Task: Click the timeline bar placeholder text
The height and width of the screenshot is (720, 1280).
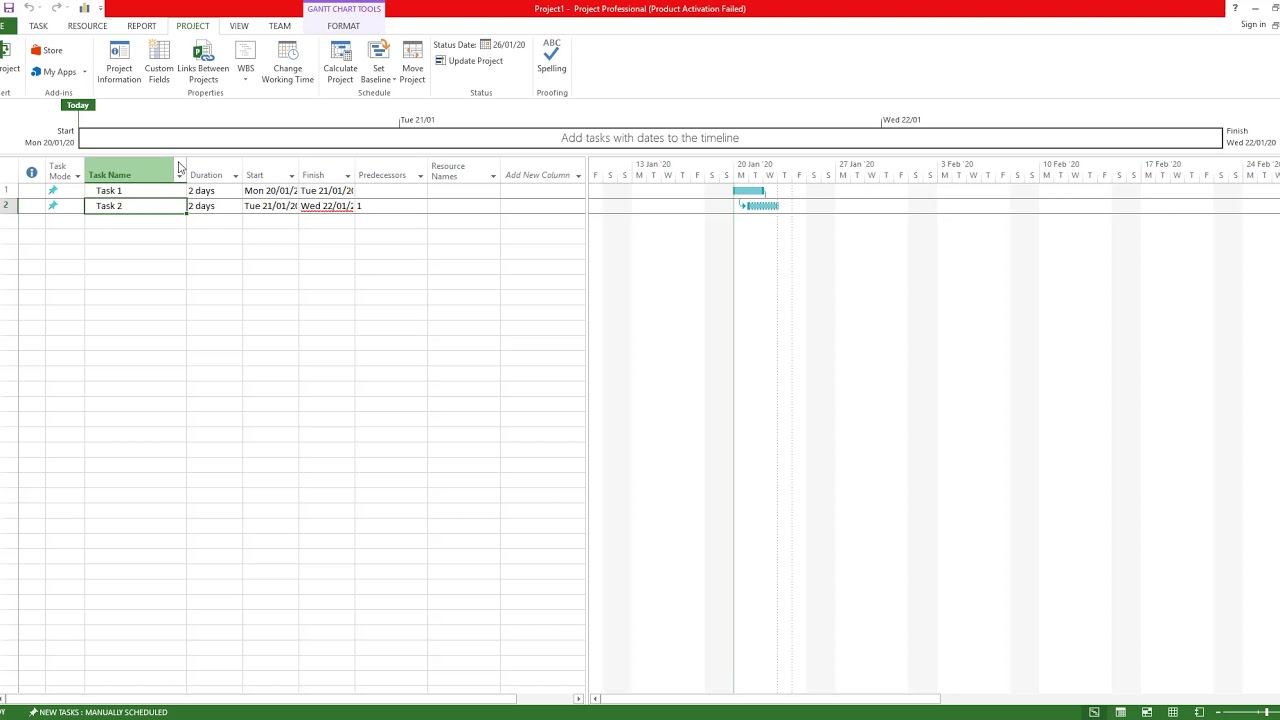Action: (650, 138)
